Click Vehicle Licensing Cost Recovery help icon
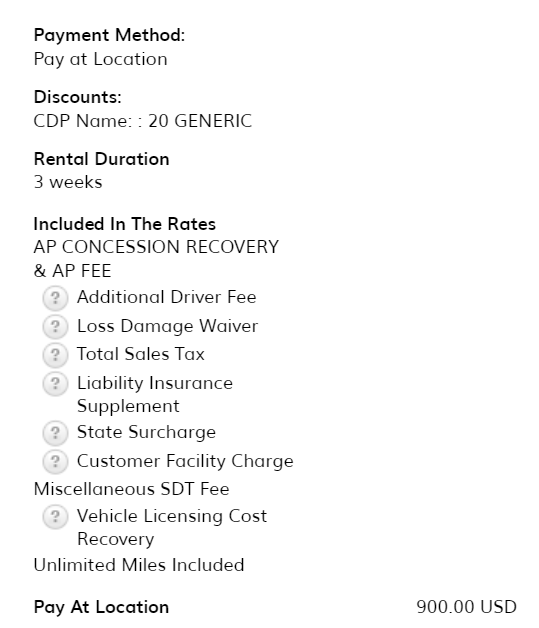This screenshot has height=628, width=539. 55,517
